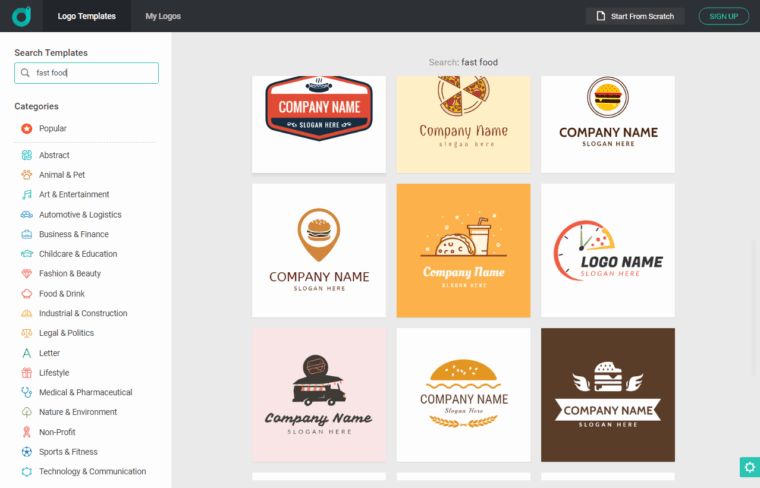Click the Medical & Pharmaceutical stethoscope icon

point(27,393)
